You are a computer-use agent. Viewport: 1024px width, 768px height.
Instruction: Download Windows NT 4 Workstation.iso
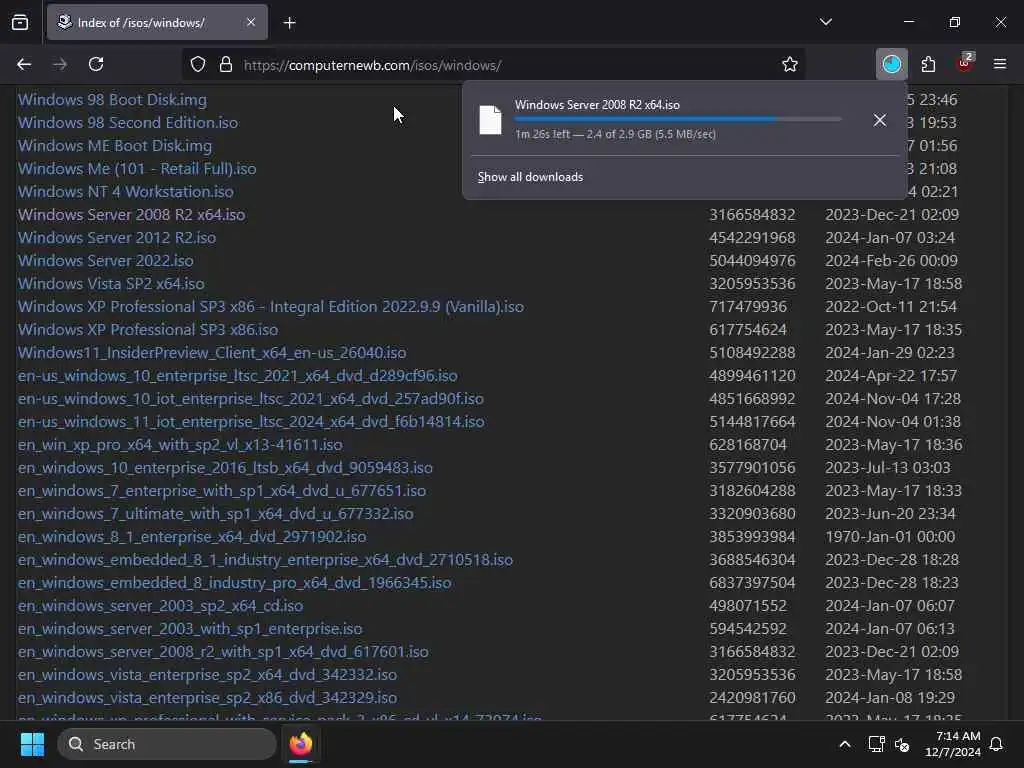(x=125, y=191)
